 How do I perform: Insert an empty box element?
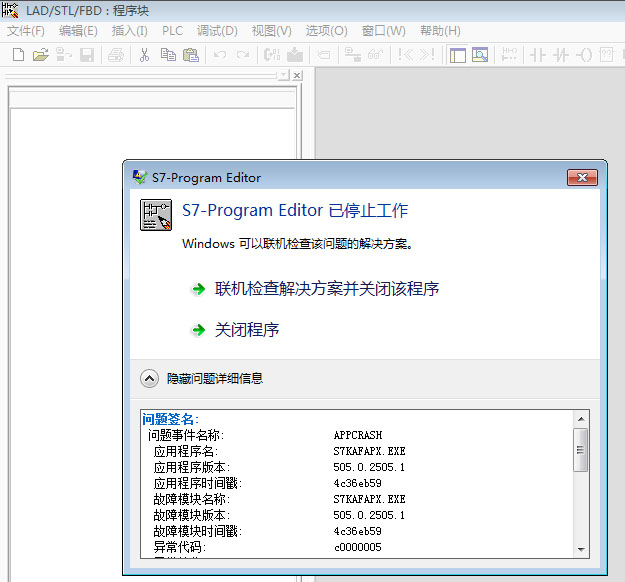point(606,55)
